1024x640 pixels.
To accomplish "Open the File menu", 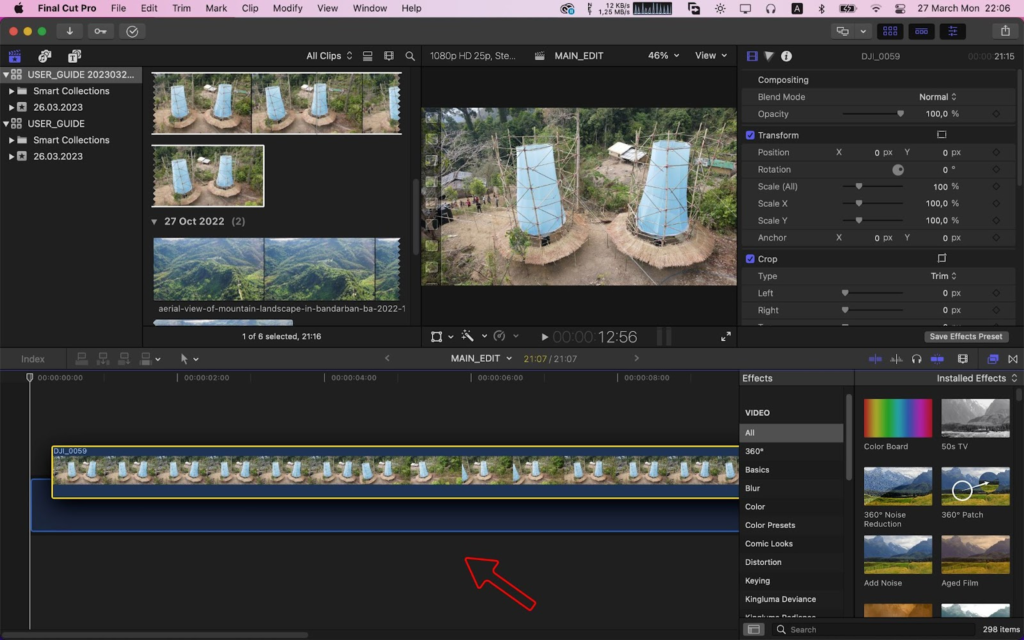I will (118, 8).
